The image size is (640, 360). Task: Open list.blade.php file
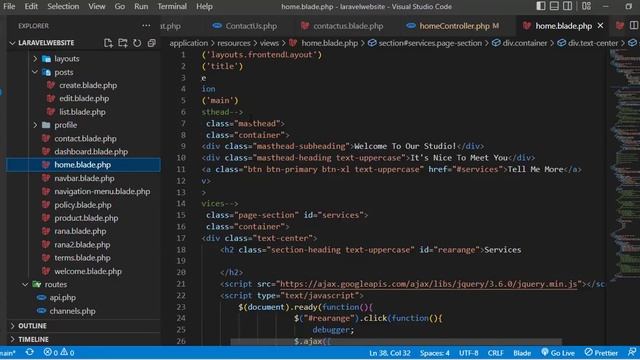82,112
